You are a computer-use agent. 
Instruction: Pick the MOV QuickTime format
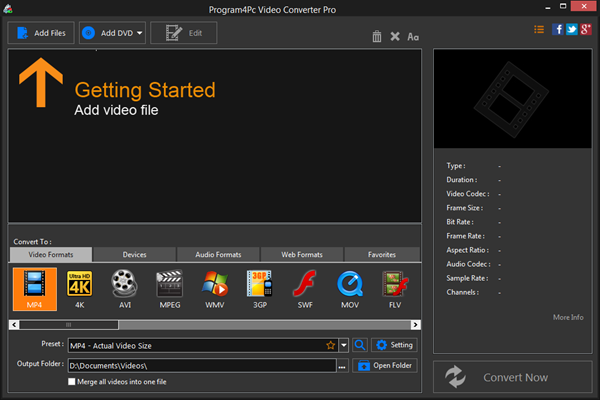(350, 289)
